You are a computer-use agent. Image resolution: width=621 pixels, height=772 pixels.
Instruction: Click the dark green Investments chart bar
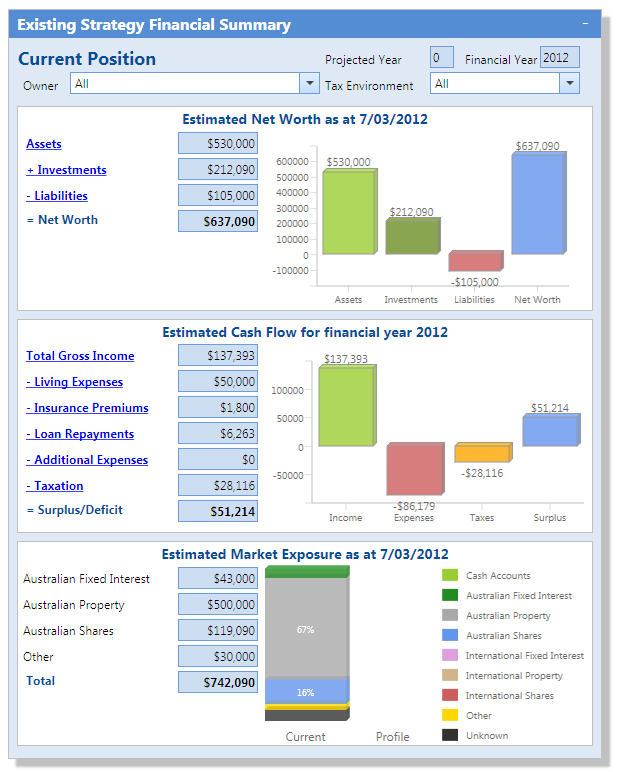pyautogui.click(x=413, y=236)
